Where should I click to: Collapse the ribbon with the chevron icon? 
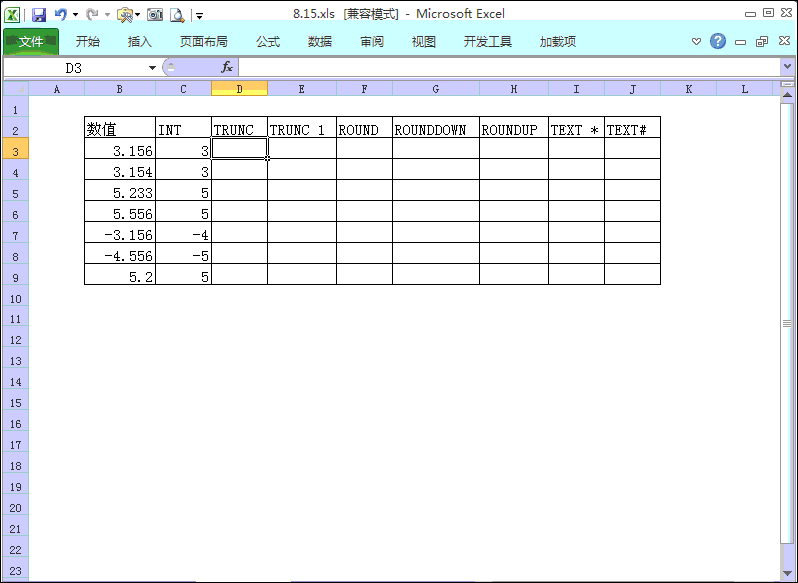point(696,41)
